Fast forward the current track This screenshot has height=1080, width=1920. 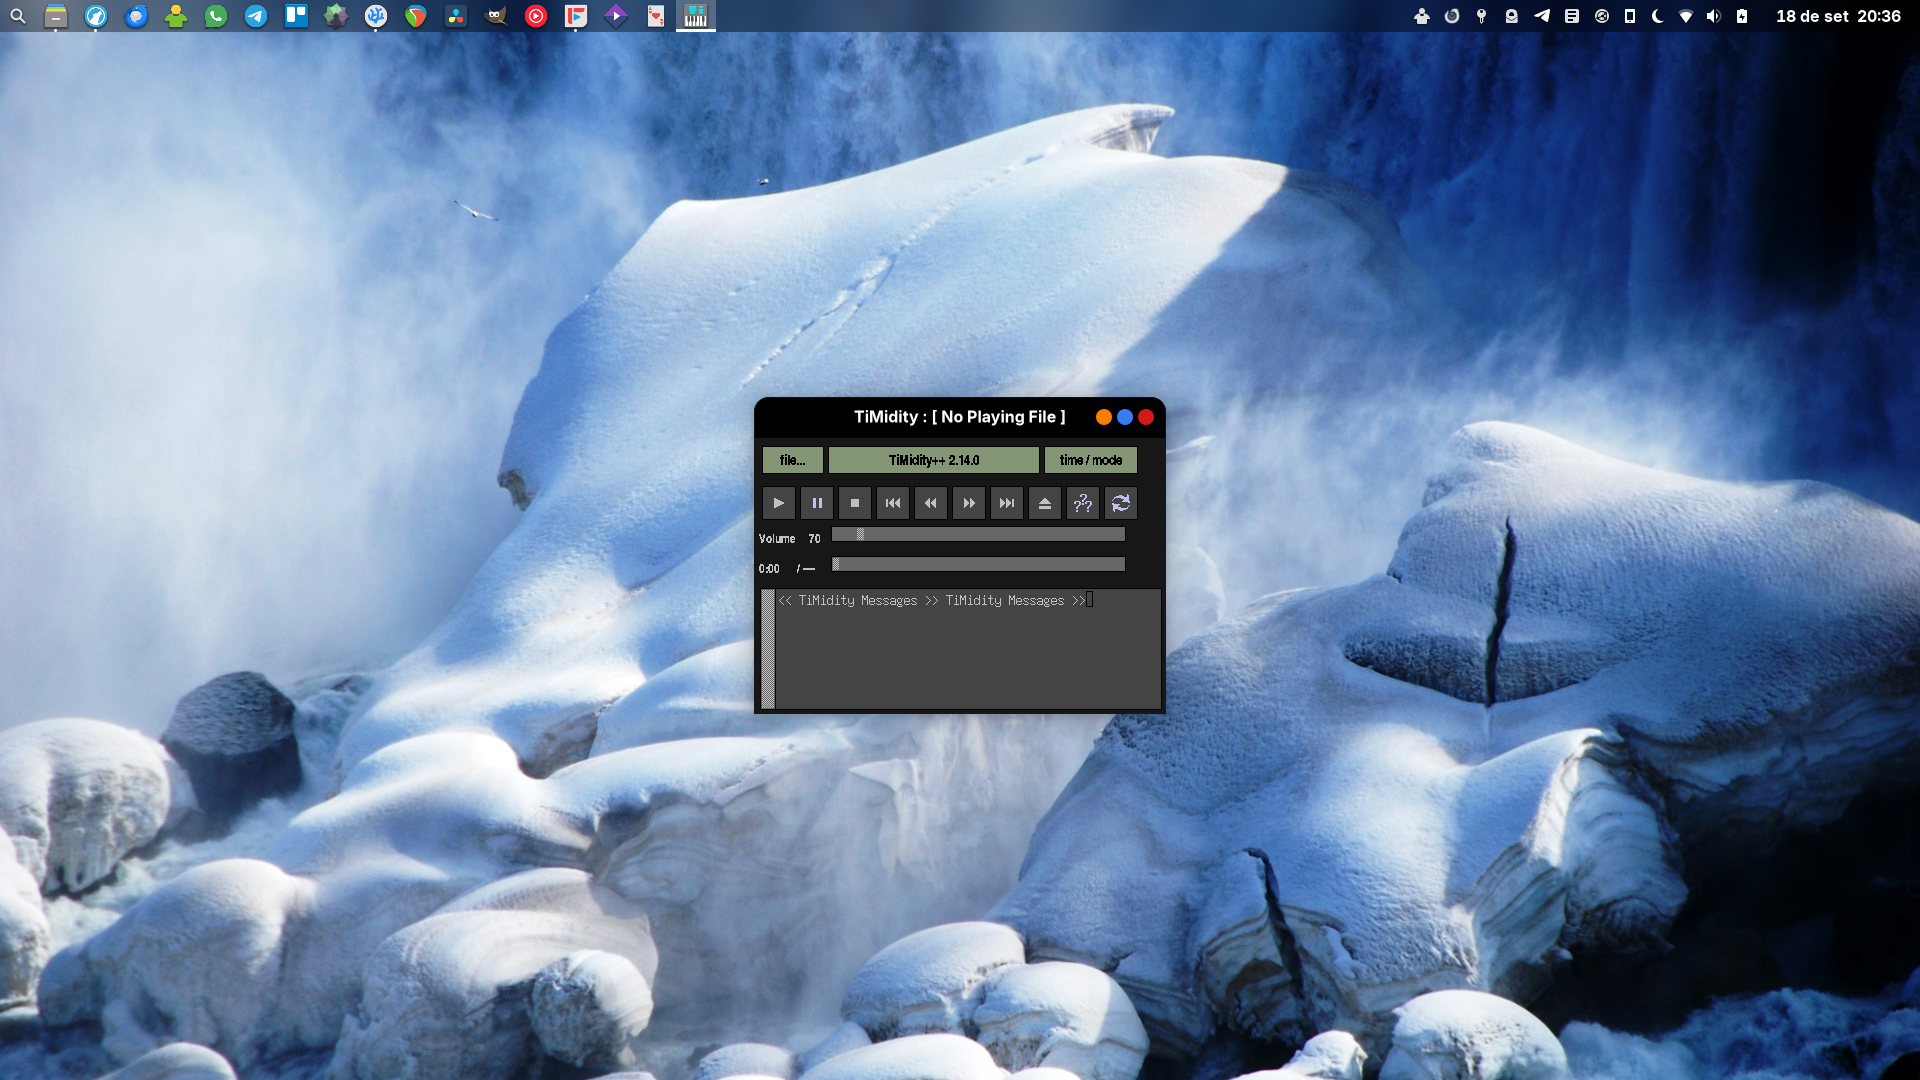point(968,503)
